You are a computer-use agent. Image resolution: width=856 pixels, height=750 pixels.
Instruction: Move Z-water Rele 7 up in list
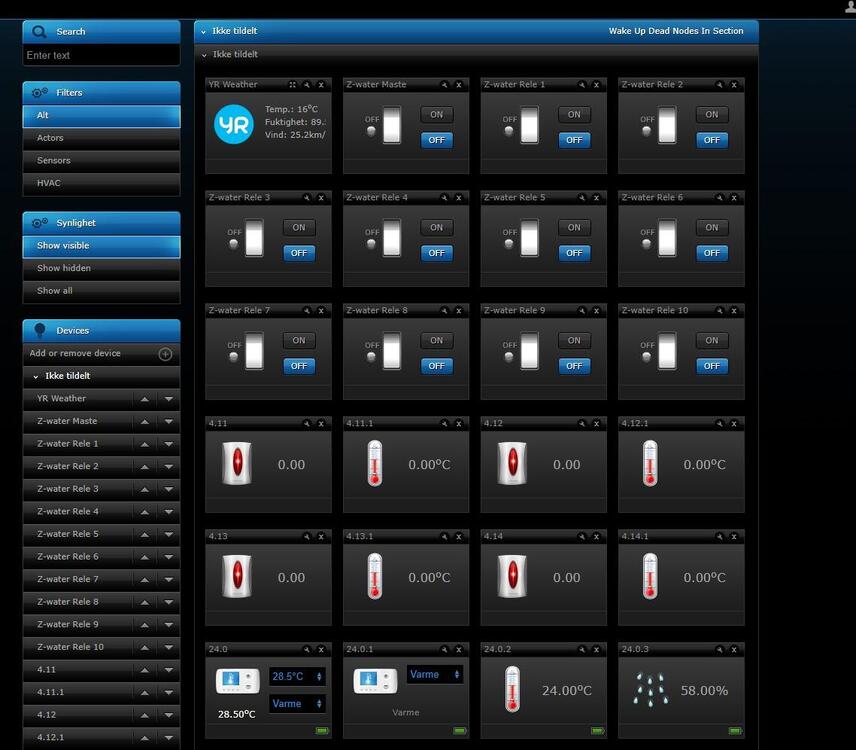click(145, 580)
